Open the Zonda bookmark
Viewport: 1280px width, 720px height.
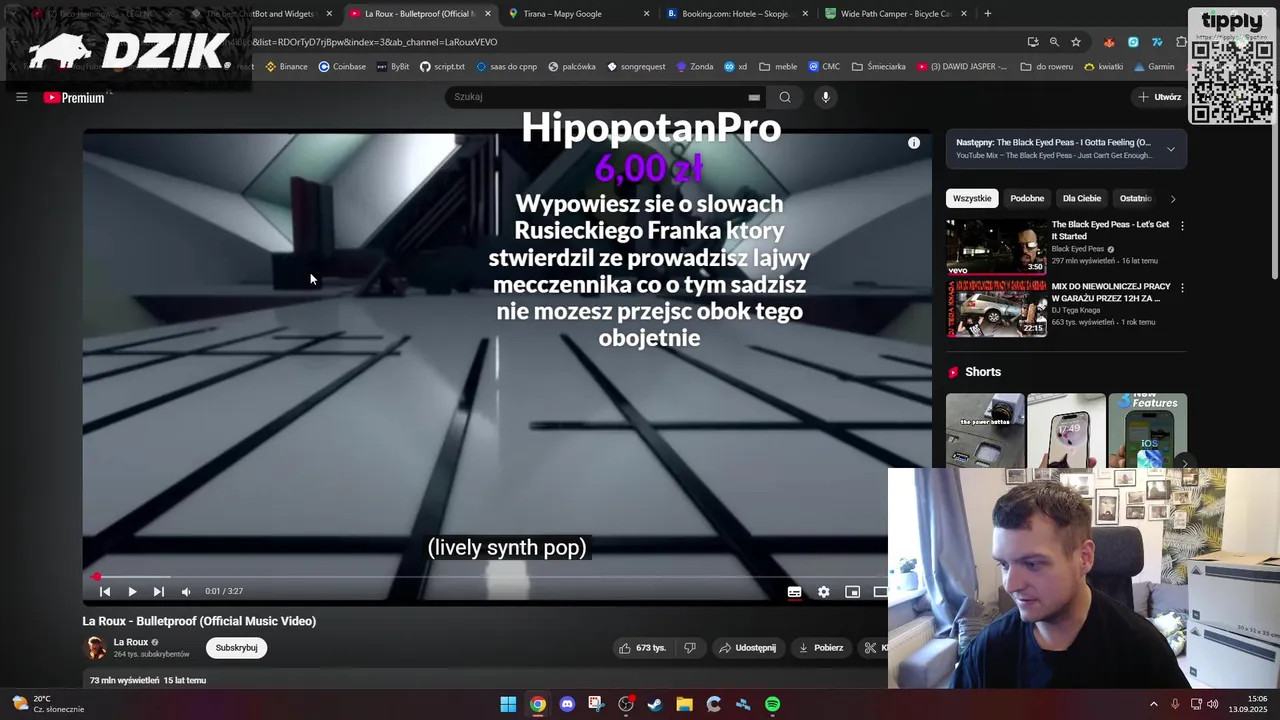point(695,67)
